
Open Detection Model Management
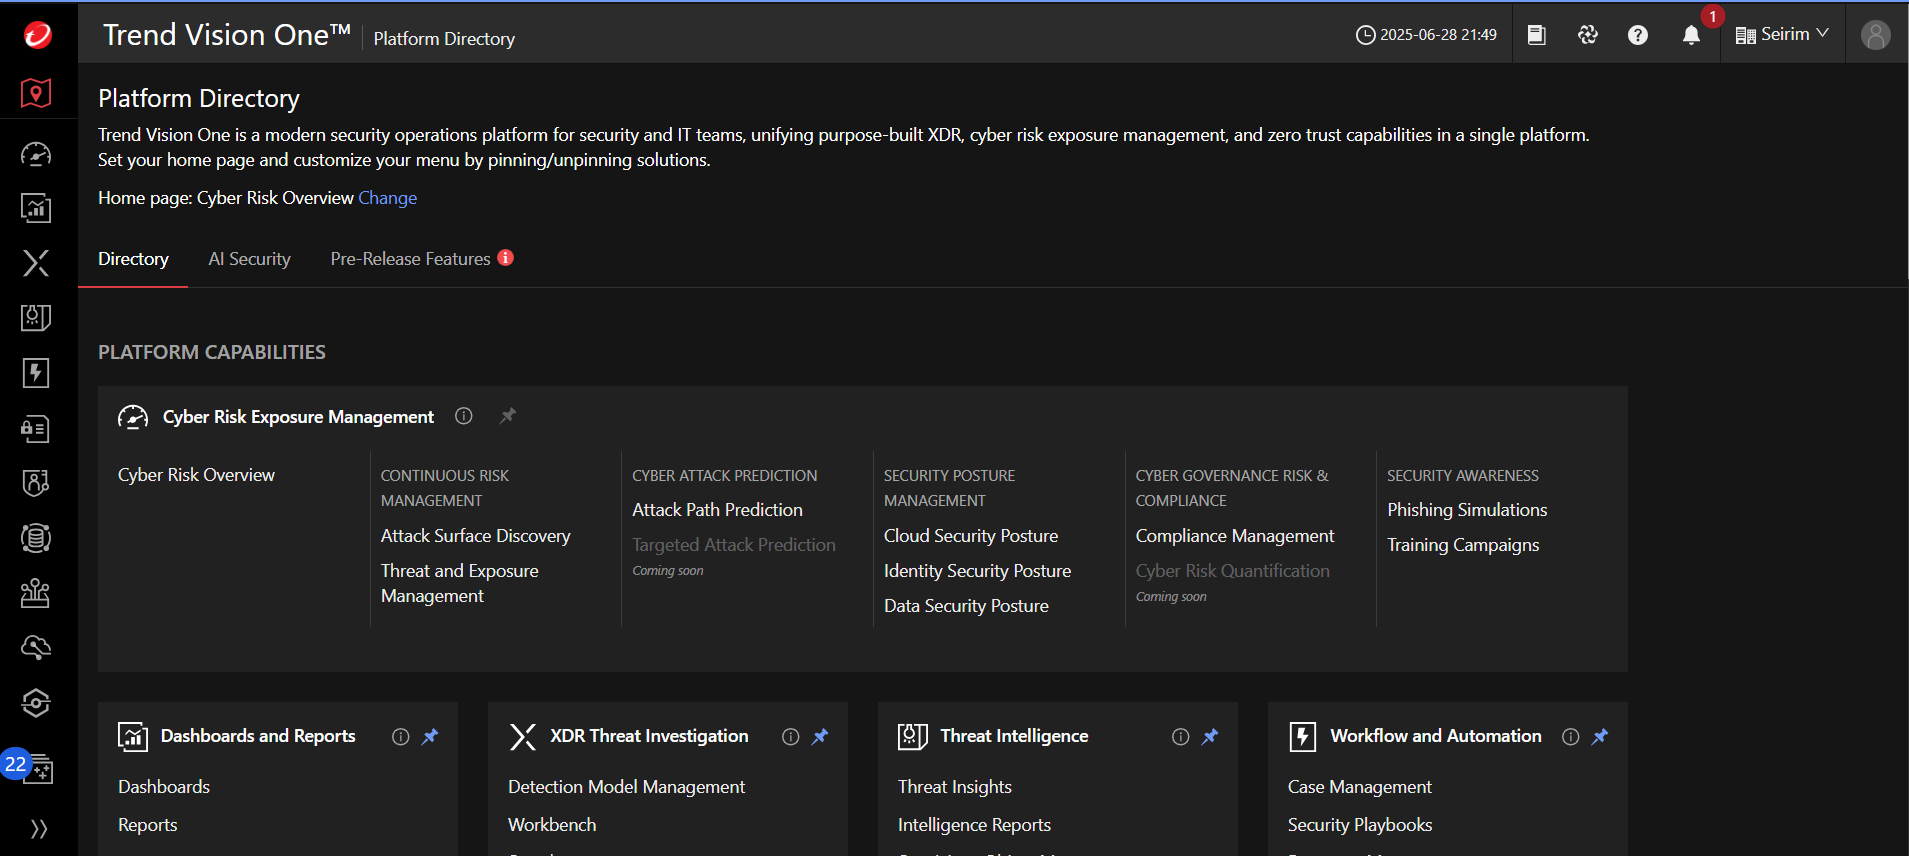(626, 787)
